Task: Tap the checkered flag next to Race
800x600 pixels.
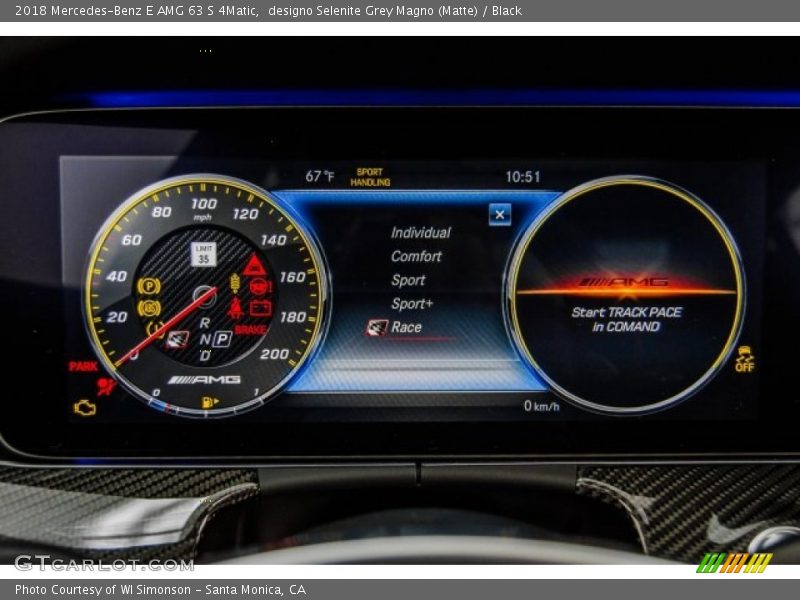Action: pyautogui.click(x=377, y=328)
